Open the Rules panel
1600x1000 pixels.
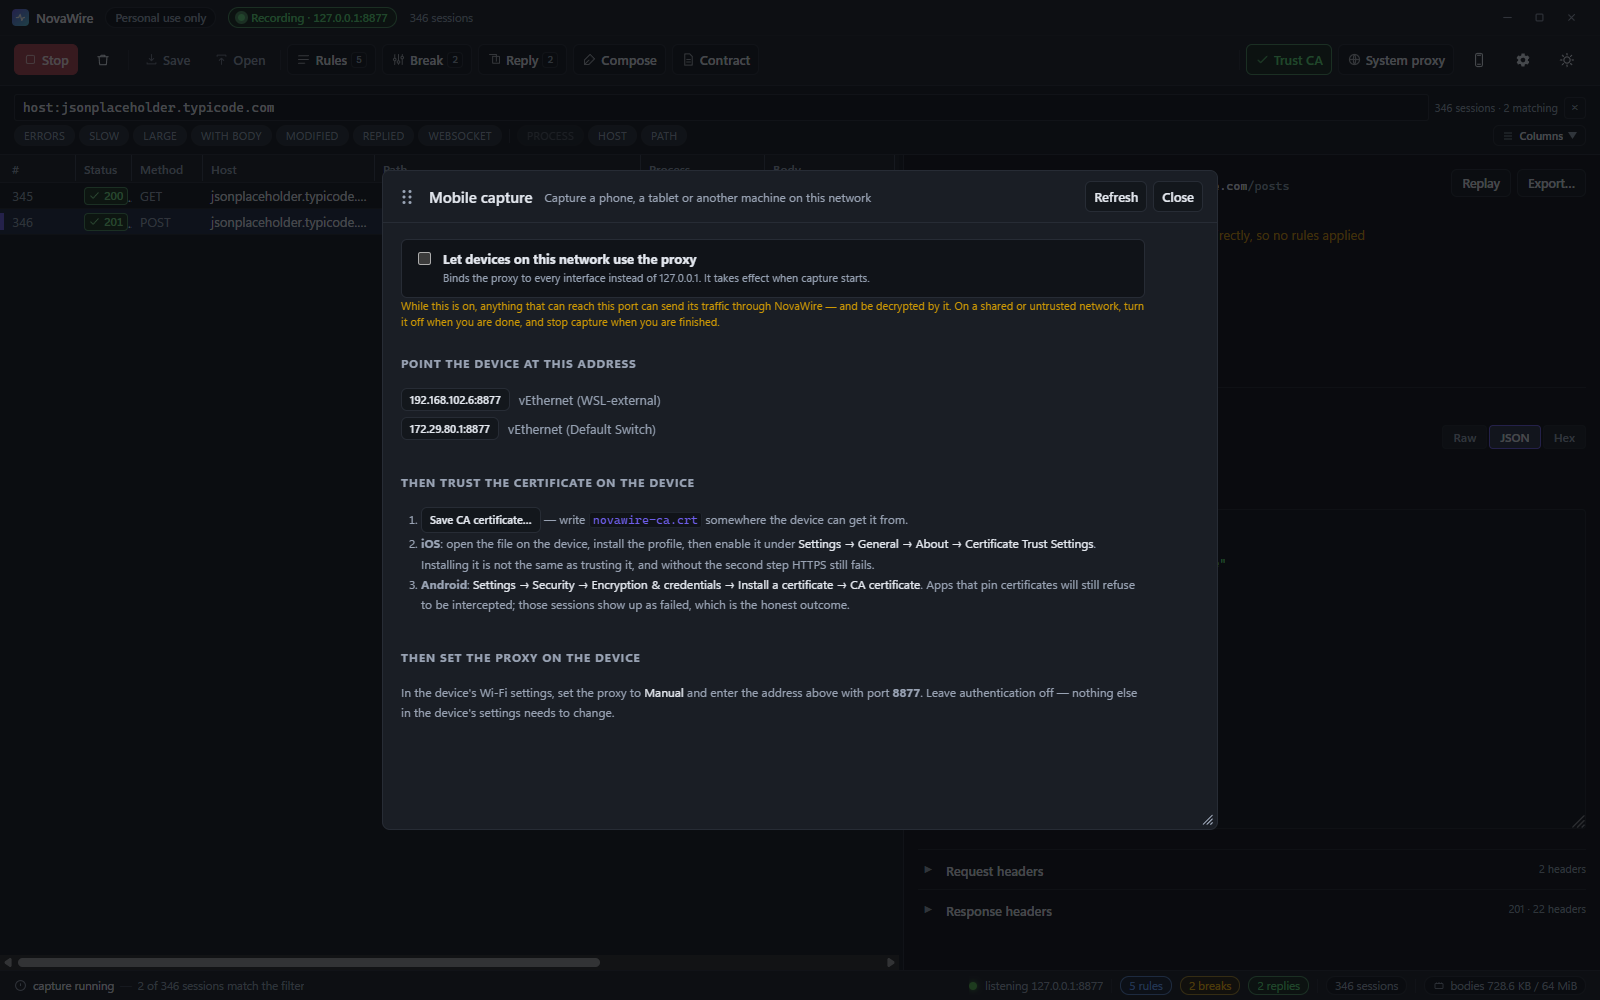pyautogui.click(x=331, y=60)
